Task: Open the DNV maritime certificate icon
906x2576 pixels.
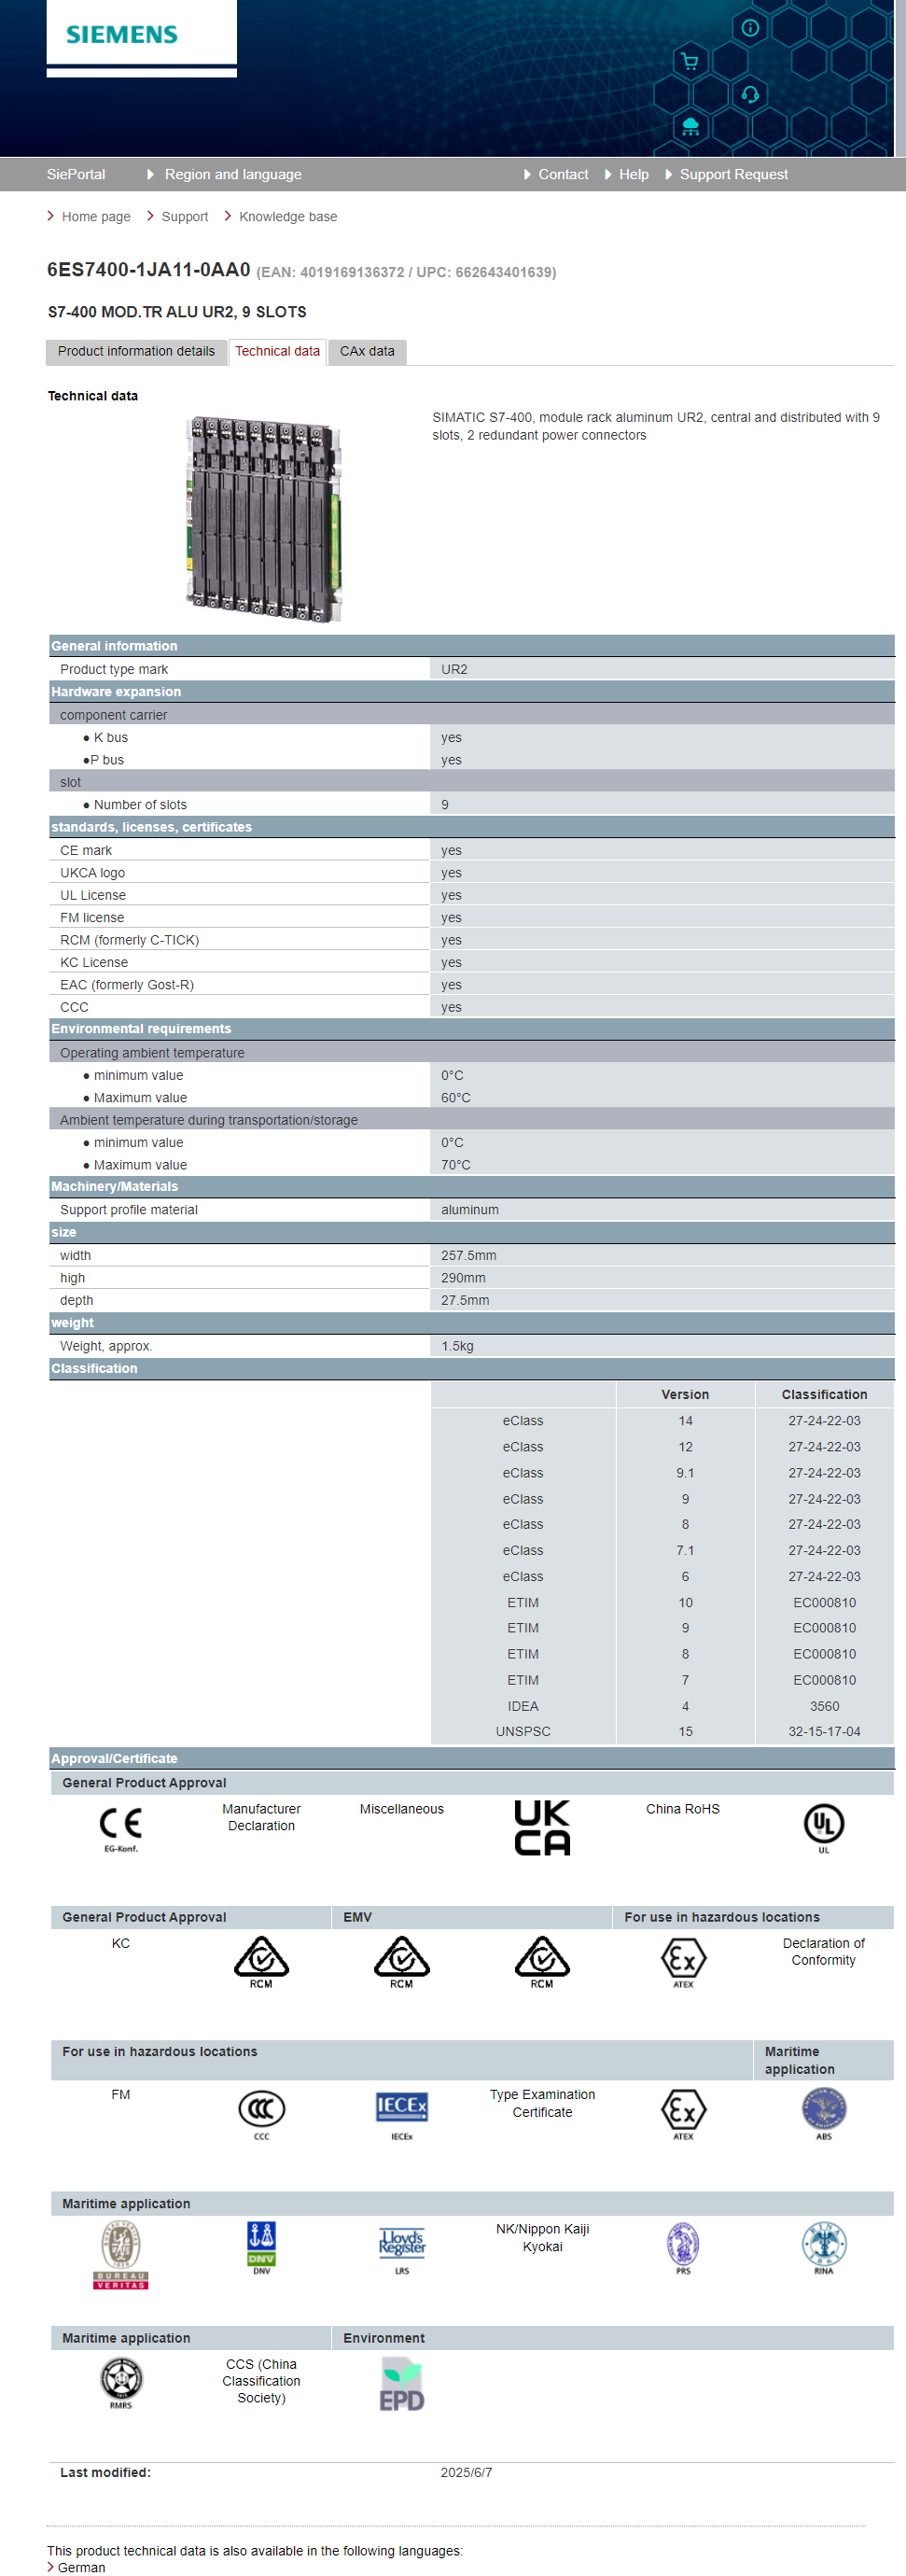Action: [261, 2244]
